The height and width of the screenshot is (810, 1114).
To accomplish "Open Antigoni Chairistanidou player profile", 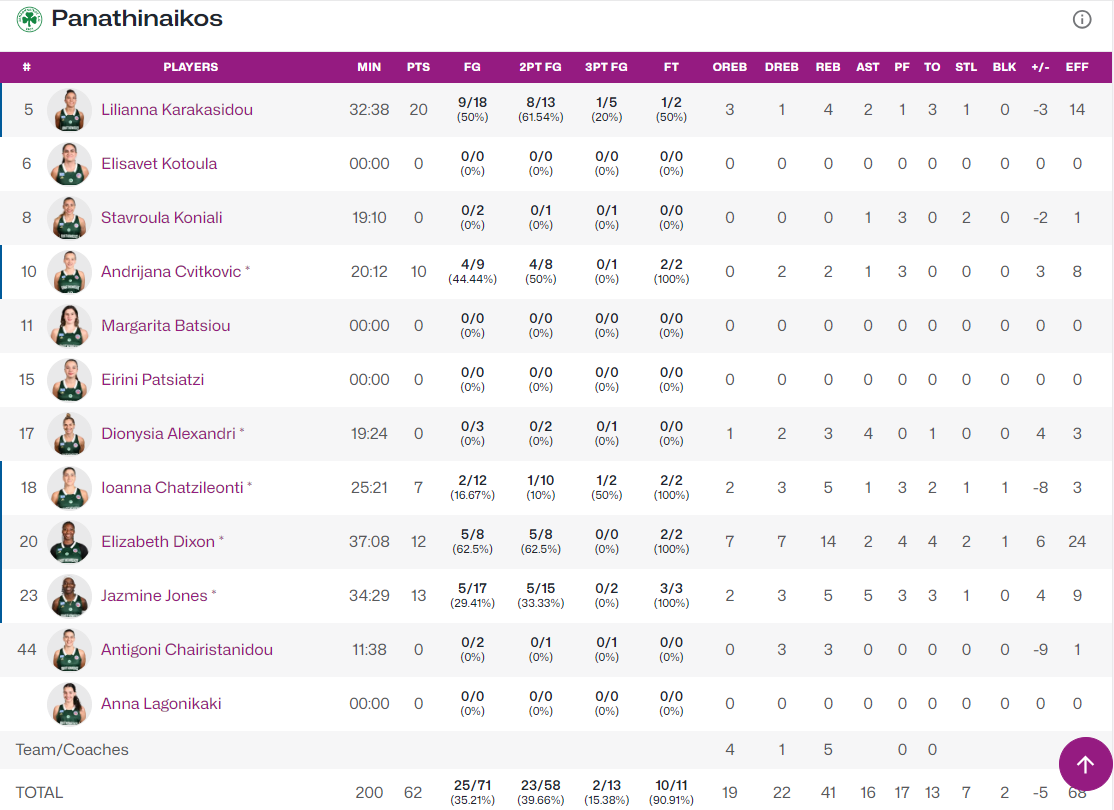I will click(187, 649).
